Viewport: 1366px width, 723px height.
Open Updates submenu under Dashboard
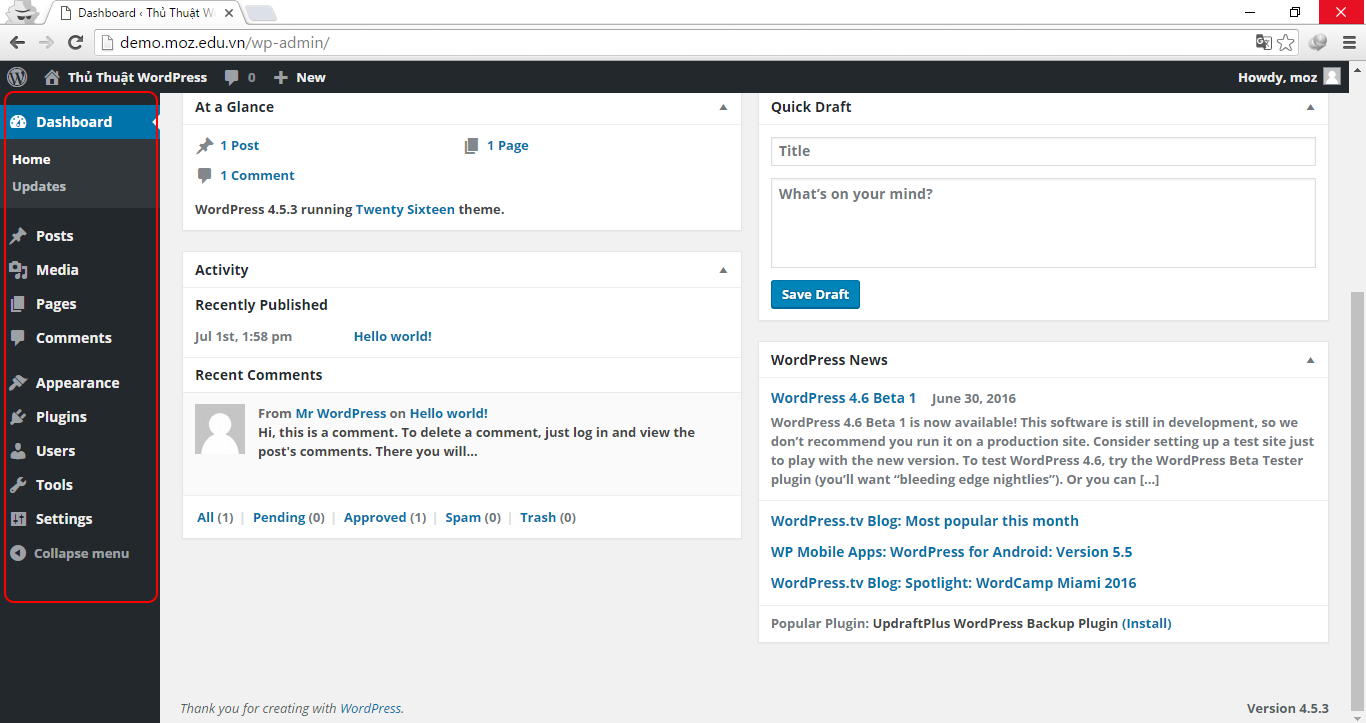point(39,186)
